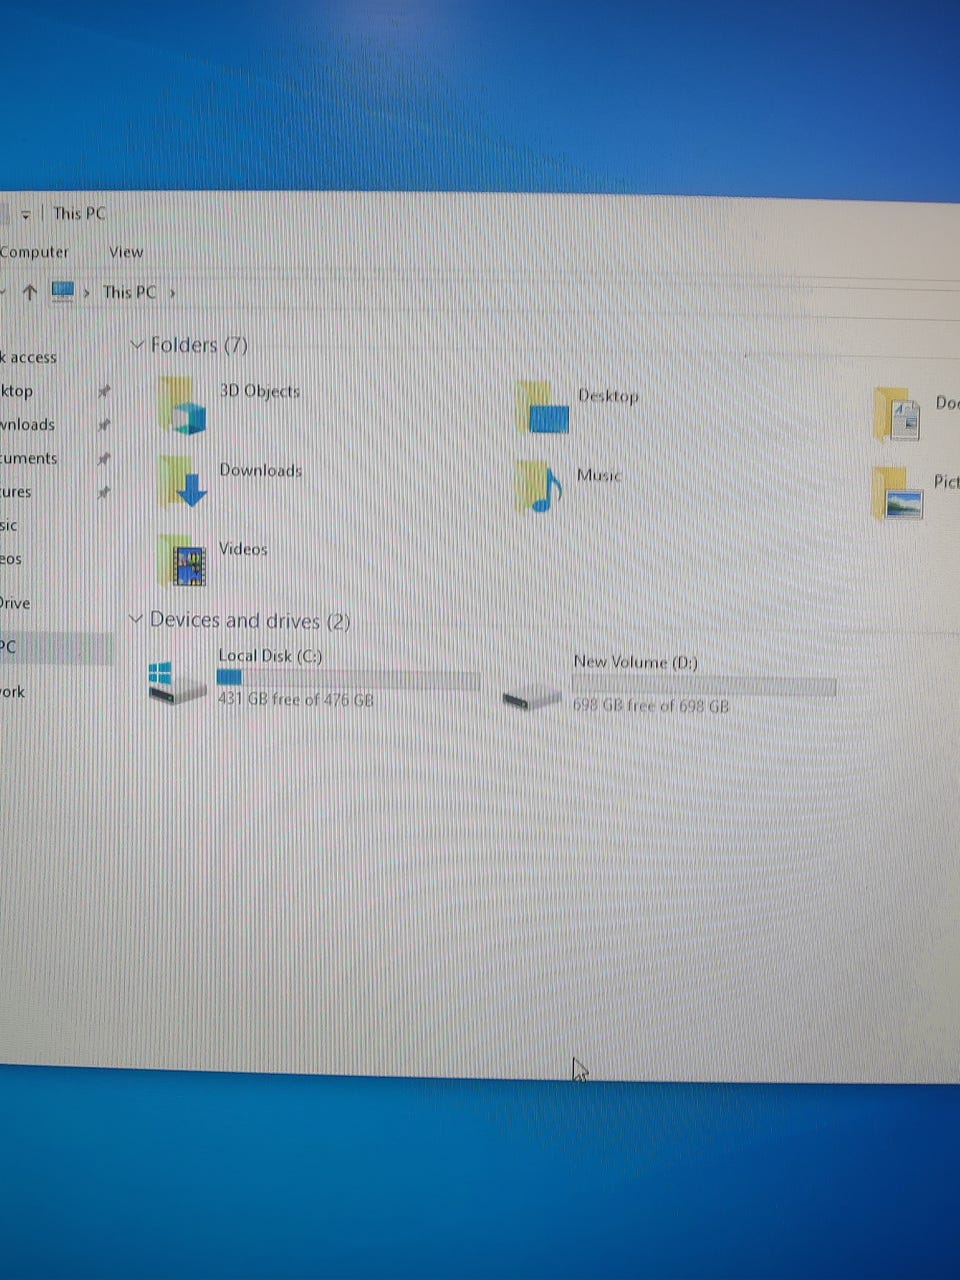Select Quick access in the navigation pane

[29, 357]
